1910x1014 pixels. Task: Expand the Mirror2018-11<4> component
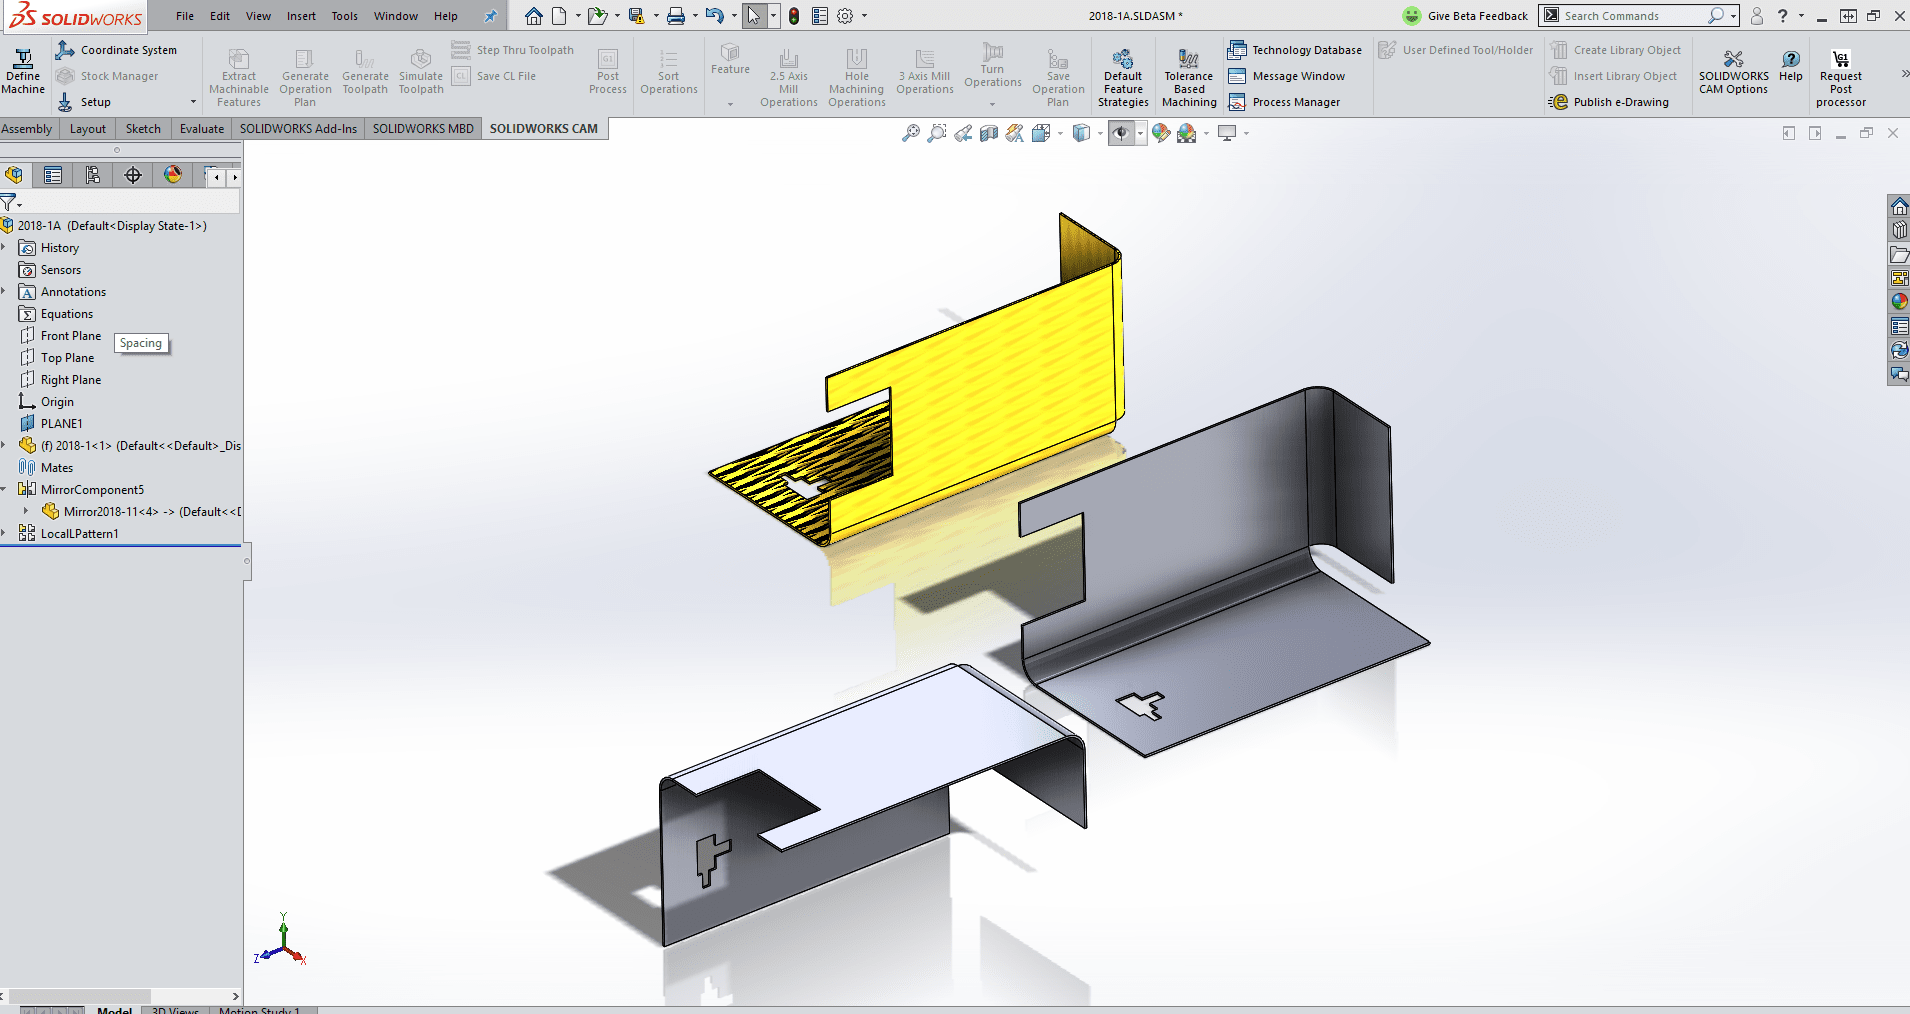(x=26, y=511)
